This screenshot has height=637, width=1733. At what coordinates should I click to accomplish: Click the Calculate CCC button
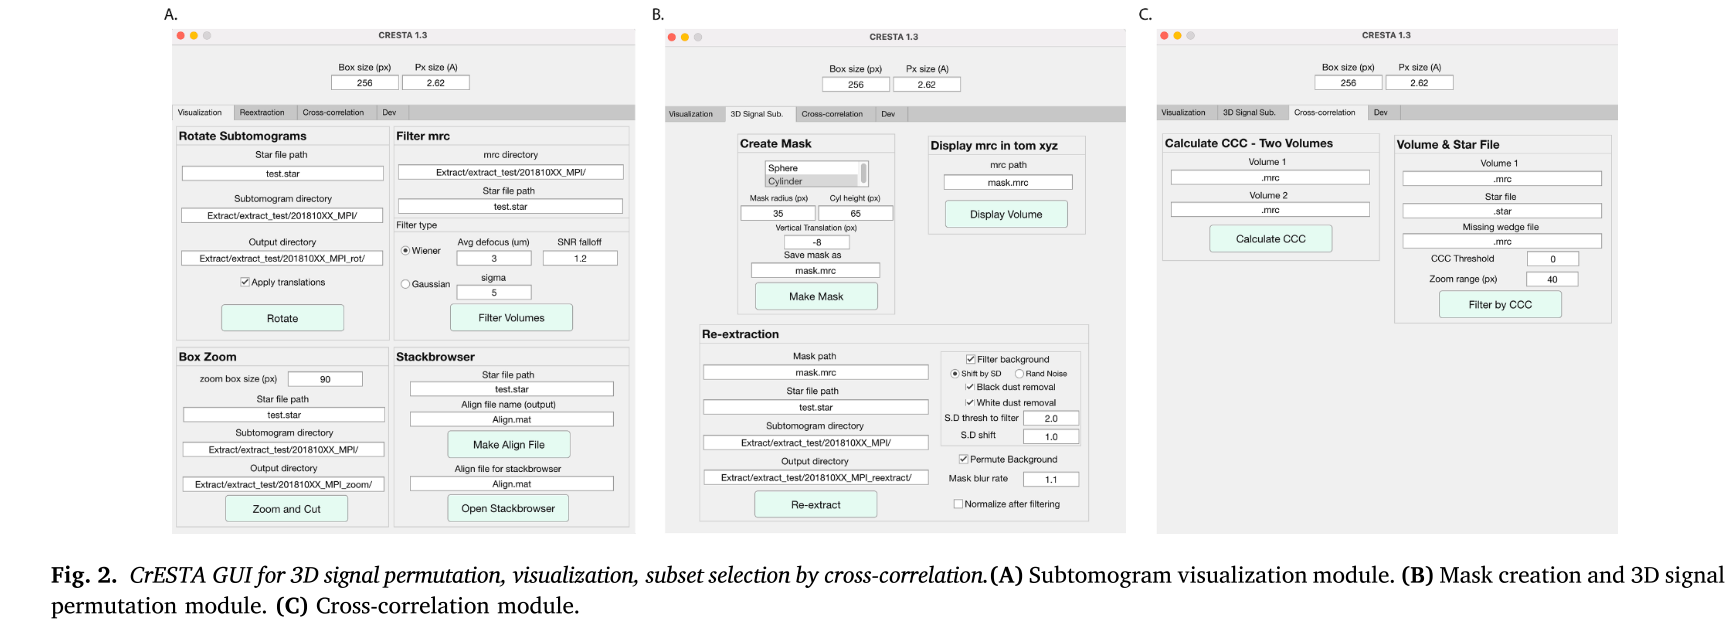coord(1271,239)
